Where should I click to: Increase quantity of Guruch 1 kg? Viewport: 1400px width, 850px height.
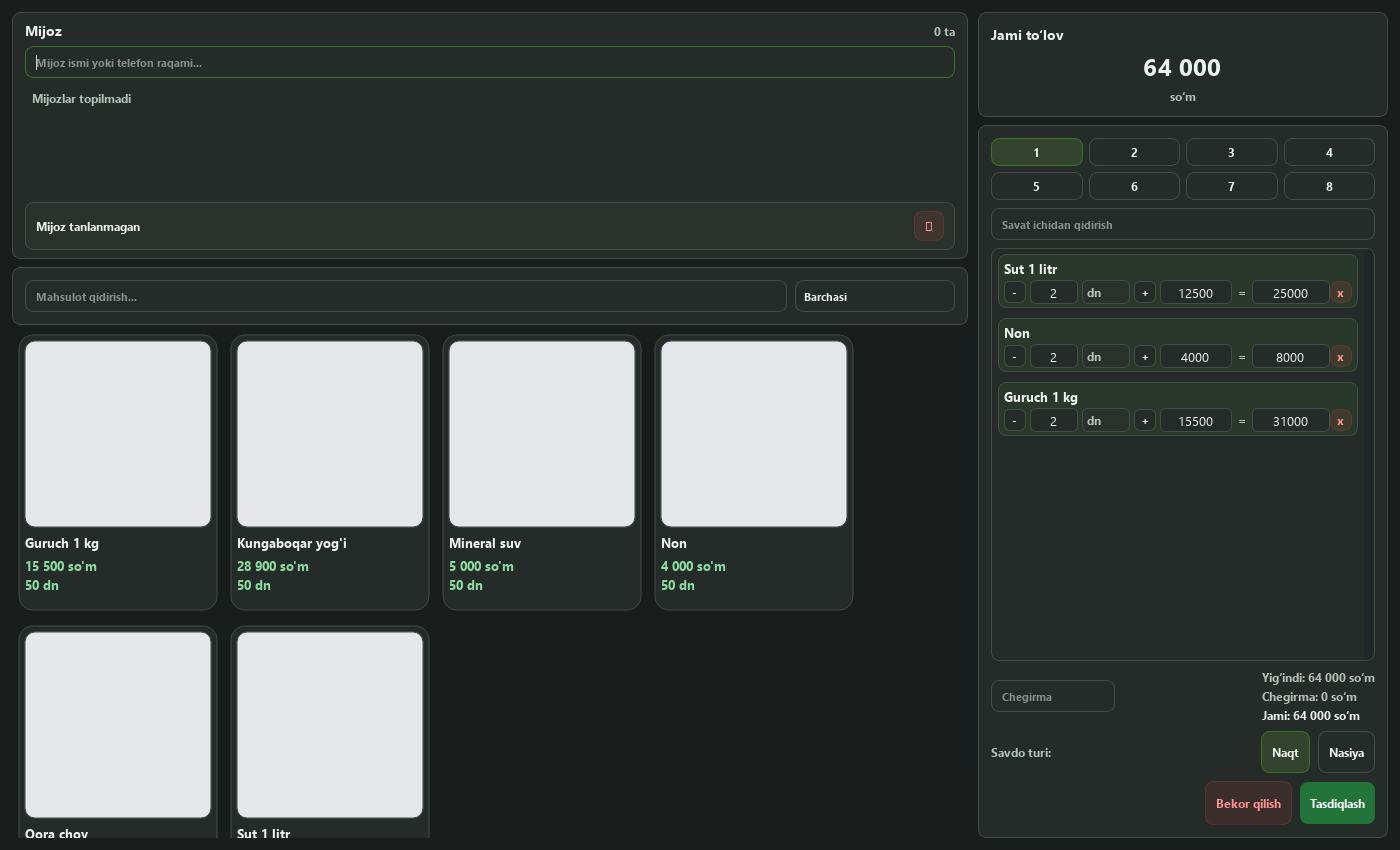point(1145,421)
